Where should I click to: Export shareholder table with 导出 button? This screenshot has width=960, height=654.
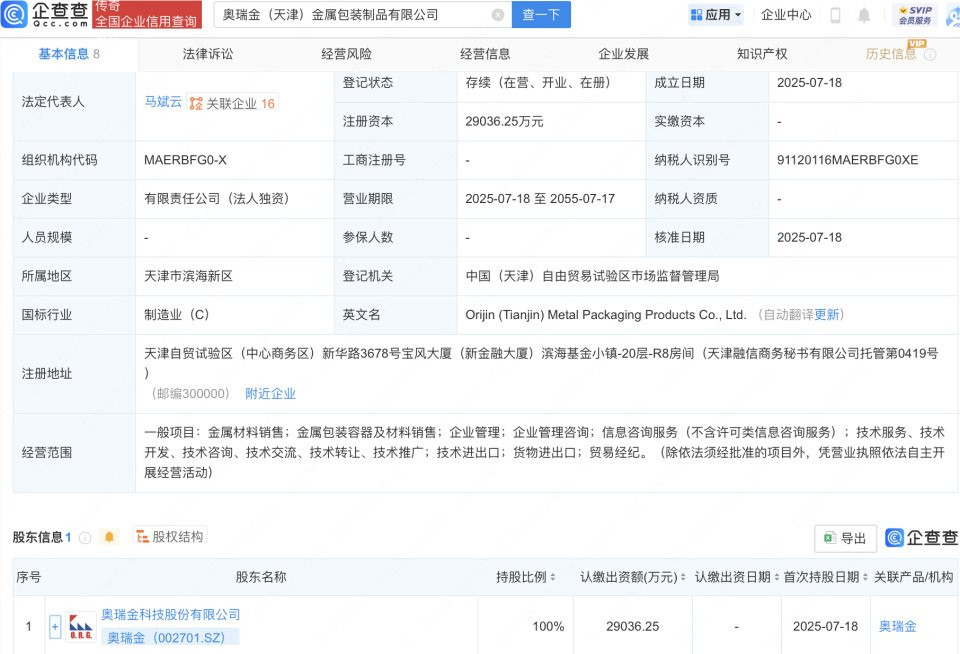(x=845, y=538)
